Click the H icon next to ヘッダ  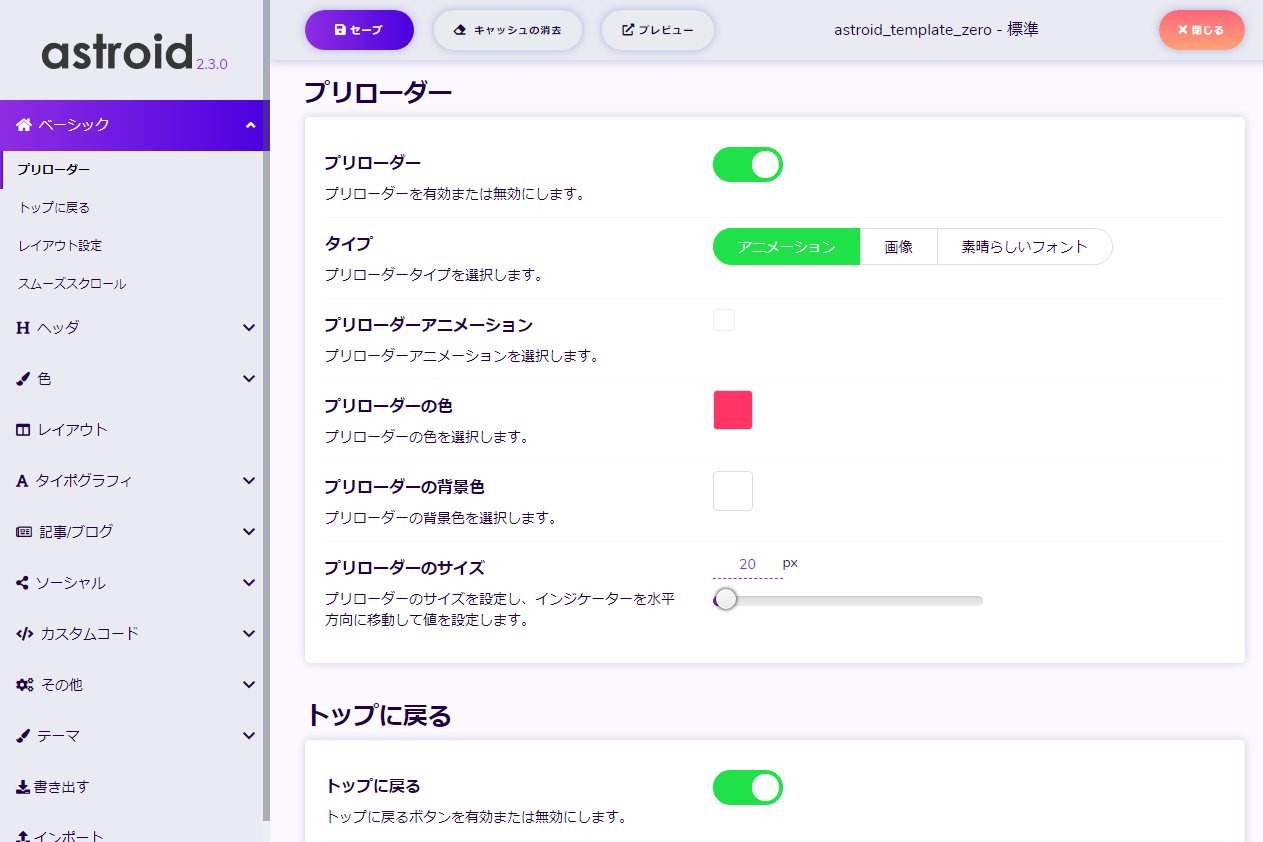[23, 328]
